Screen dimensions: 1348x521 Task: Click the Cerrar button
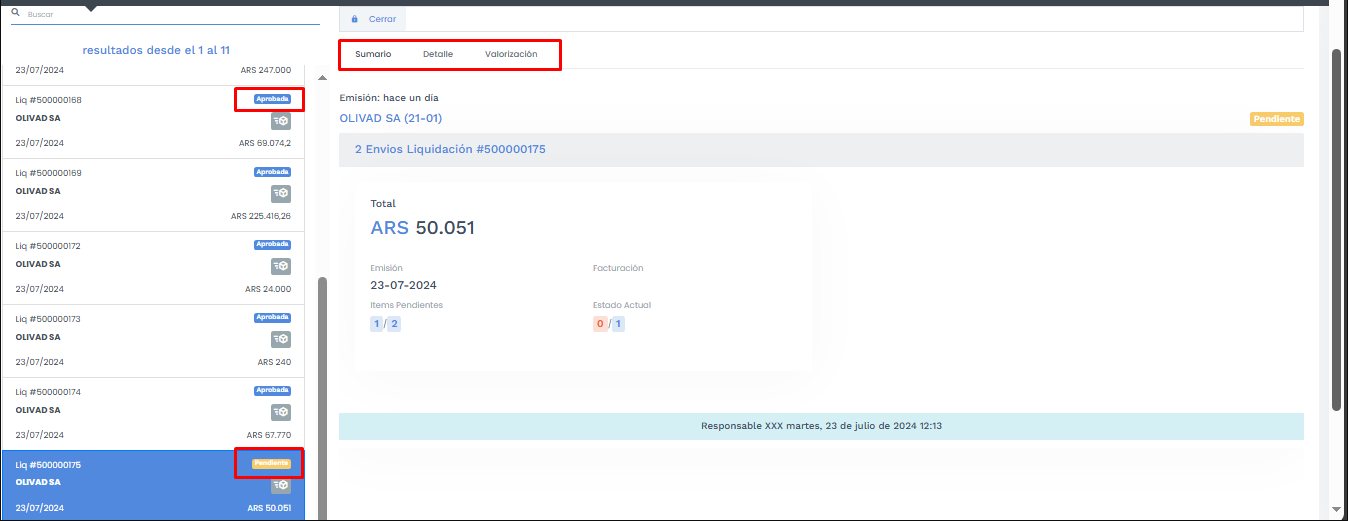[x=373, y=19]
